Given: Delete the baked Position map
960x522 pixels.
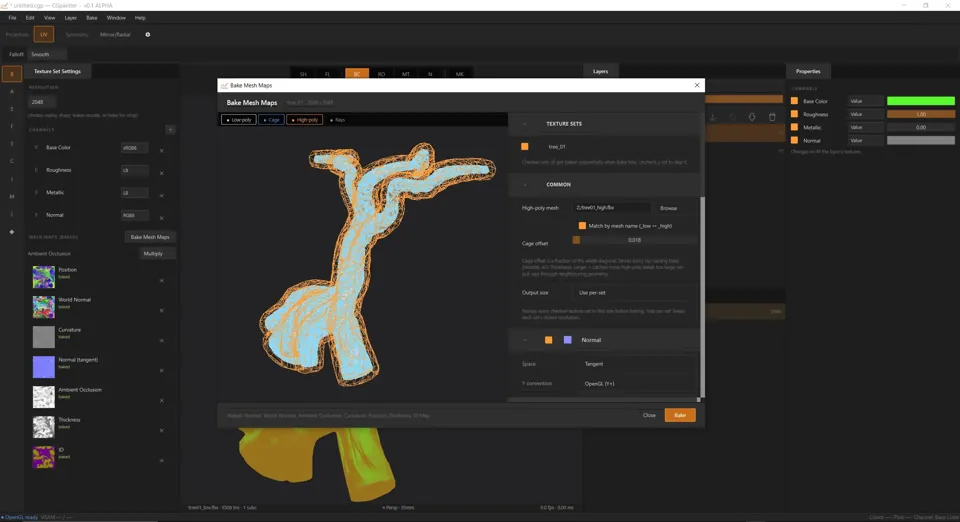Looking at the screenshot, I should coord(162,280).
